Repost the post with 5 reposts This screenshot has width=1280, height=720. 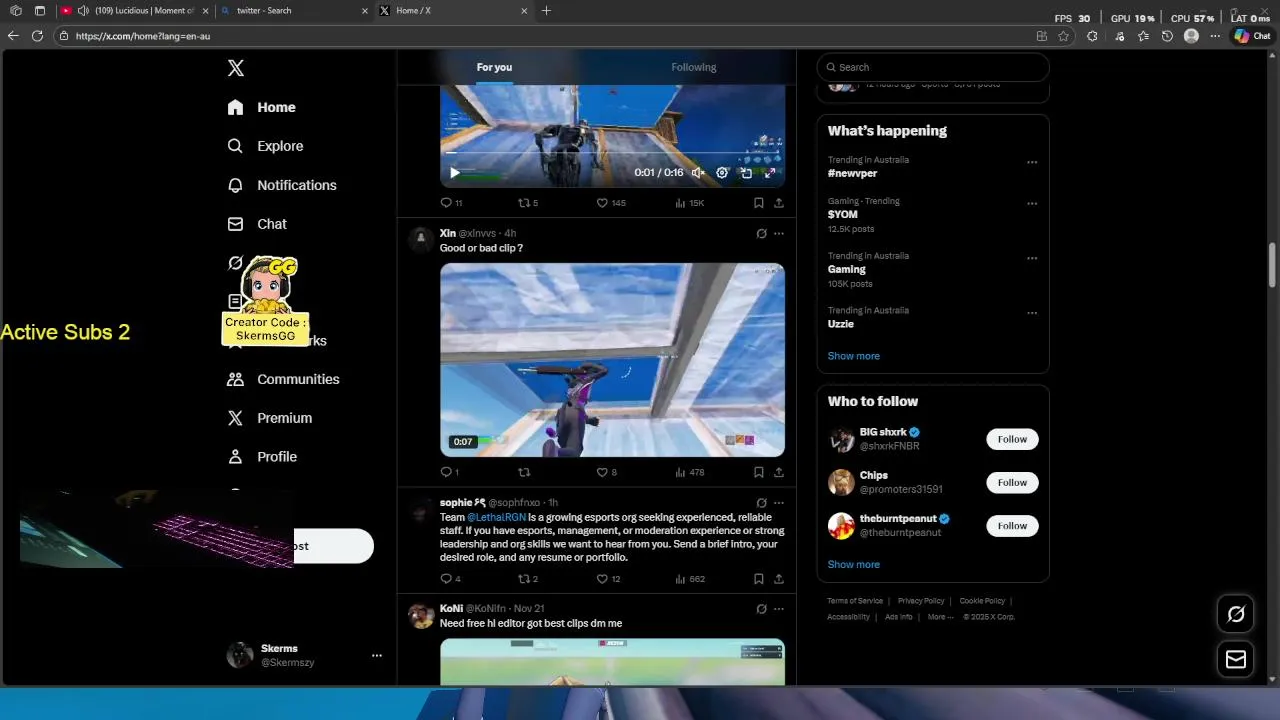pos(528,203)
